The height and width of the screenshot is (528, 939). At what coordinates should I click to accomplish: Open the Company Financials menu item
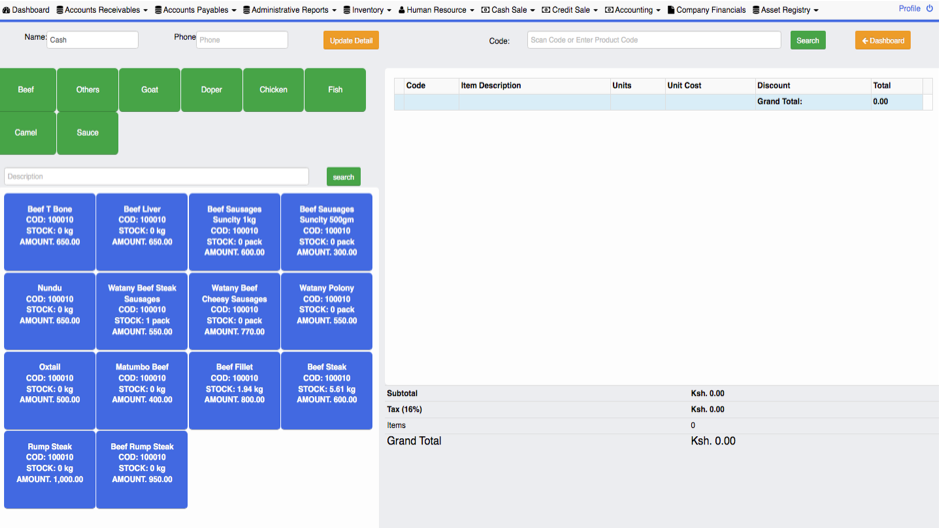coord(707,10)
